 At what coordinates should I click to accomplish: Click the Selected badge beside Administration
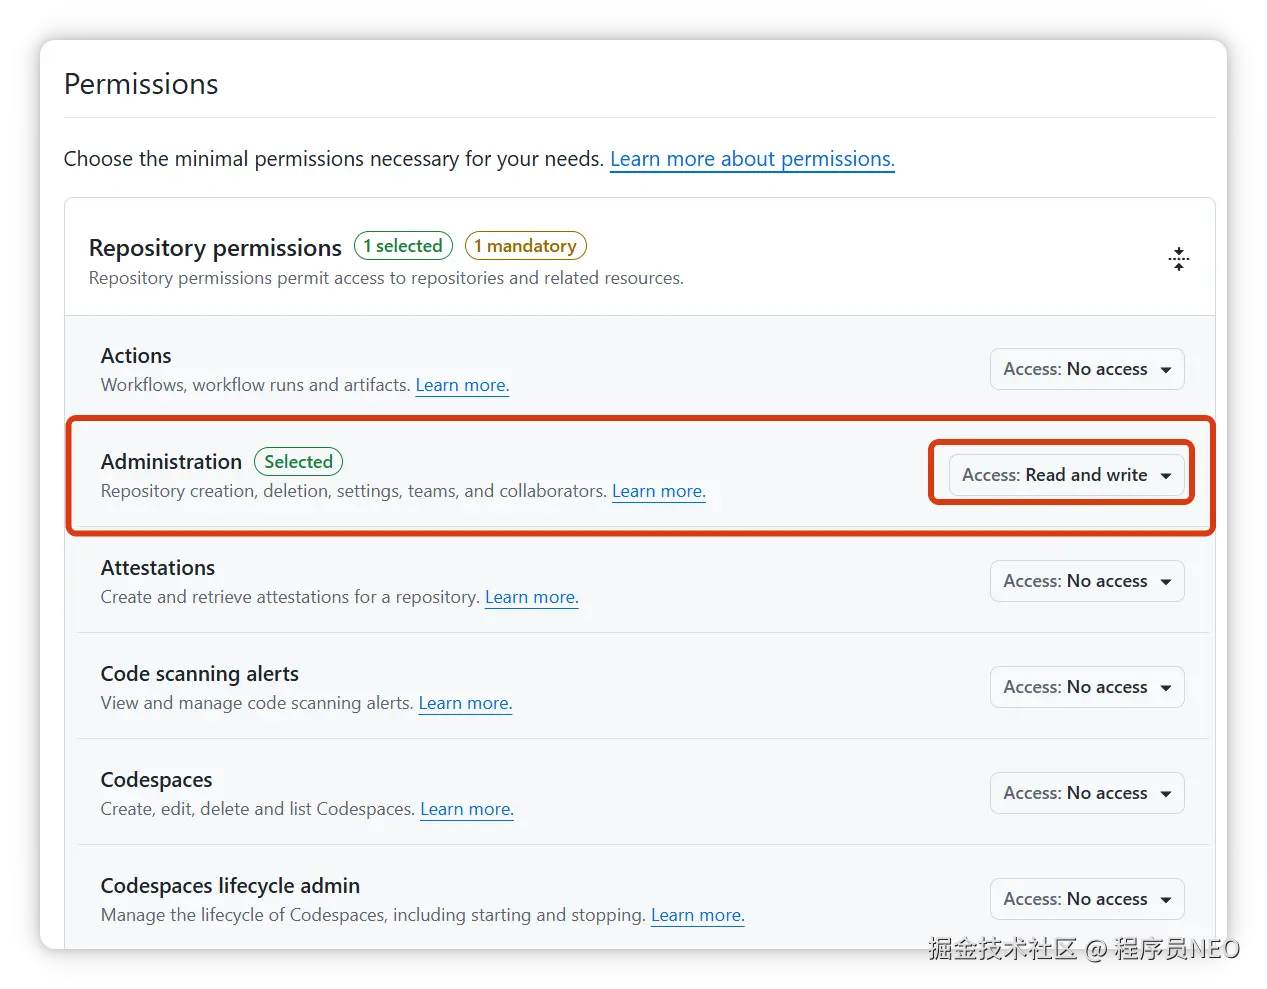tap(298, 462)
